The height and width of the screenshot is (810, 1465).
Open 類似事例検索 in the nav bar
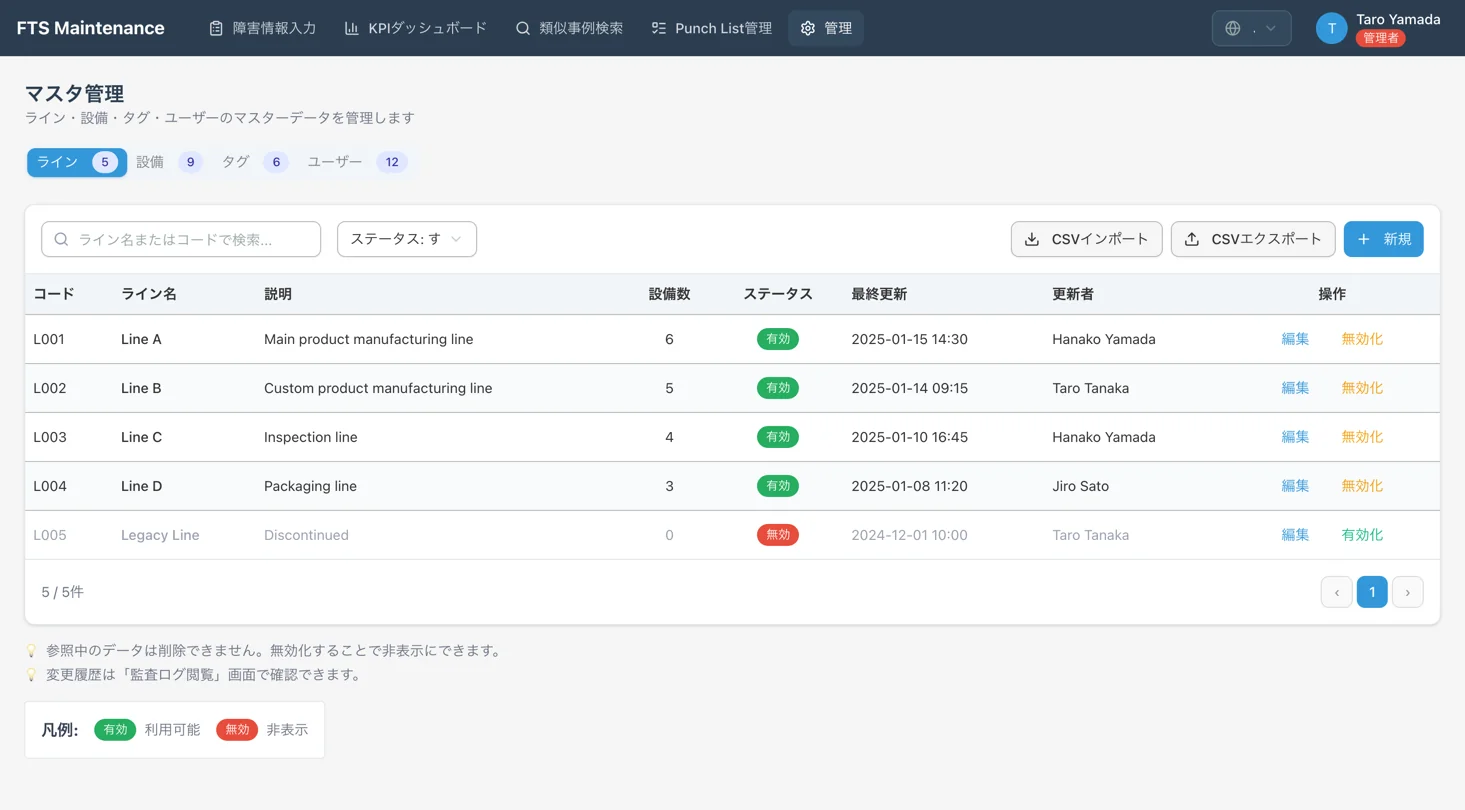(x=569, y=28)
